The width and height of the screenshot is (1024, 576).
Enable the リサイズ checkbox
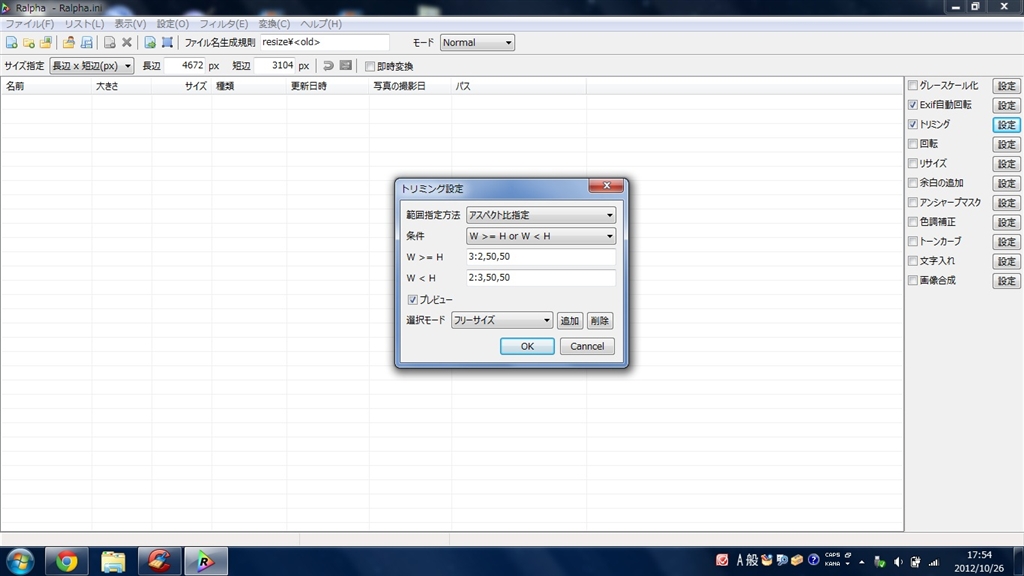(913, 163)
